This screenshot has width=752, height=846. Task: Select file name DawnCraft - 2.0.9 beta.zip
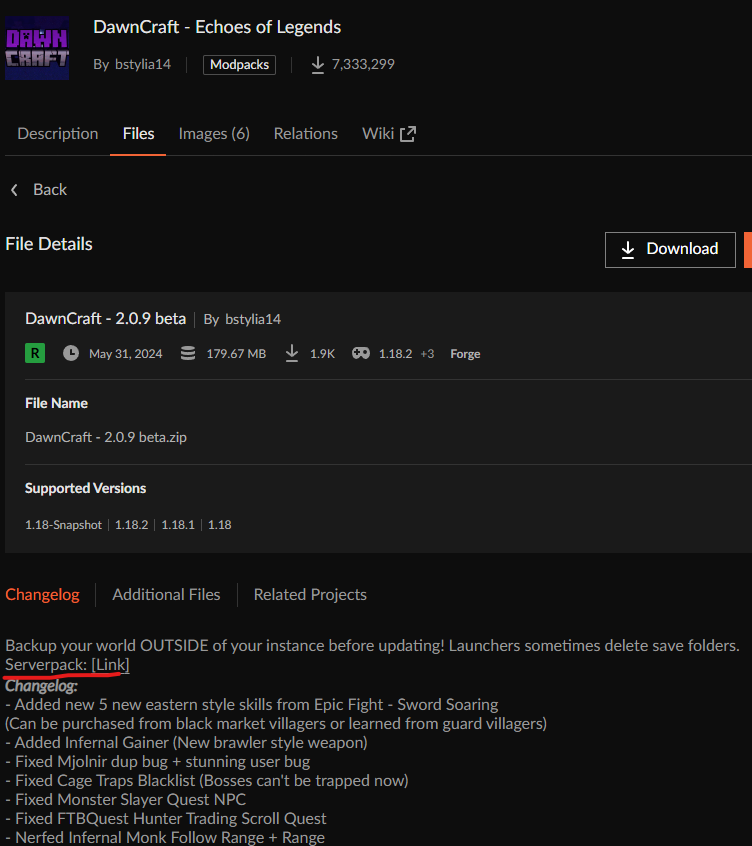point(106,437)
